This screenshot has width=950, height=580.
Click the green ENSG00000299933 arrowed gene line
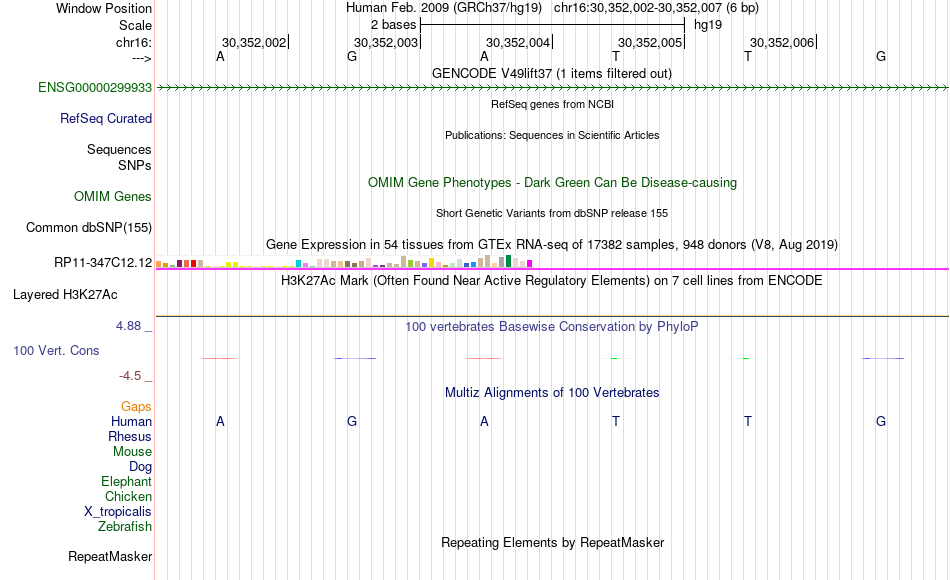pyautogui.click(x=552, y=88)
